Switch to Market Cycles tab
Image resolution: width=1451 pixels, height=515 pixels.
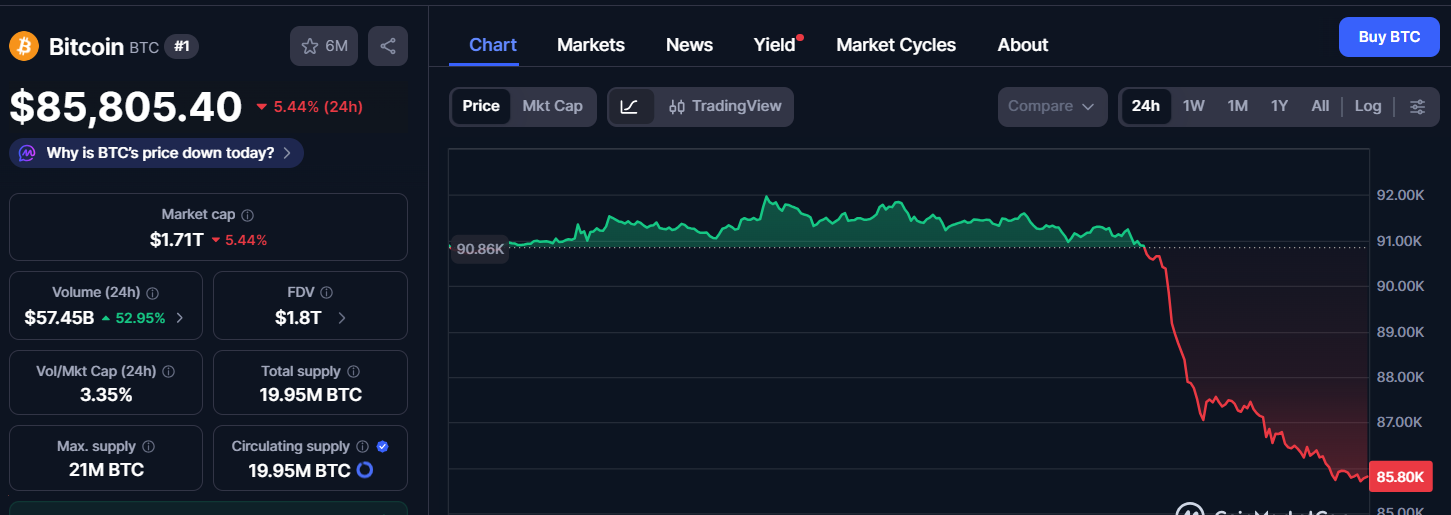[896, 45]
